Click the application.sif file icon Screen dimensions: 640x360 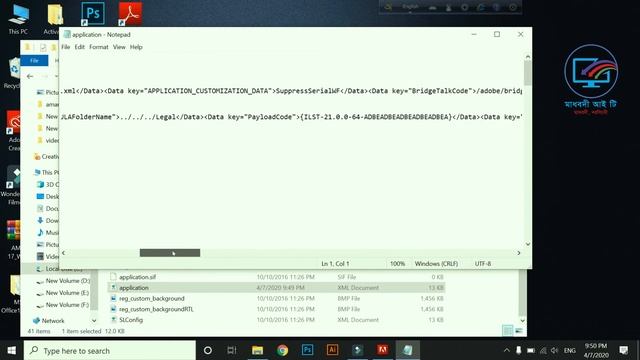(x=114, y=277)
